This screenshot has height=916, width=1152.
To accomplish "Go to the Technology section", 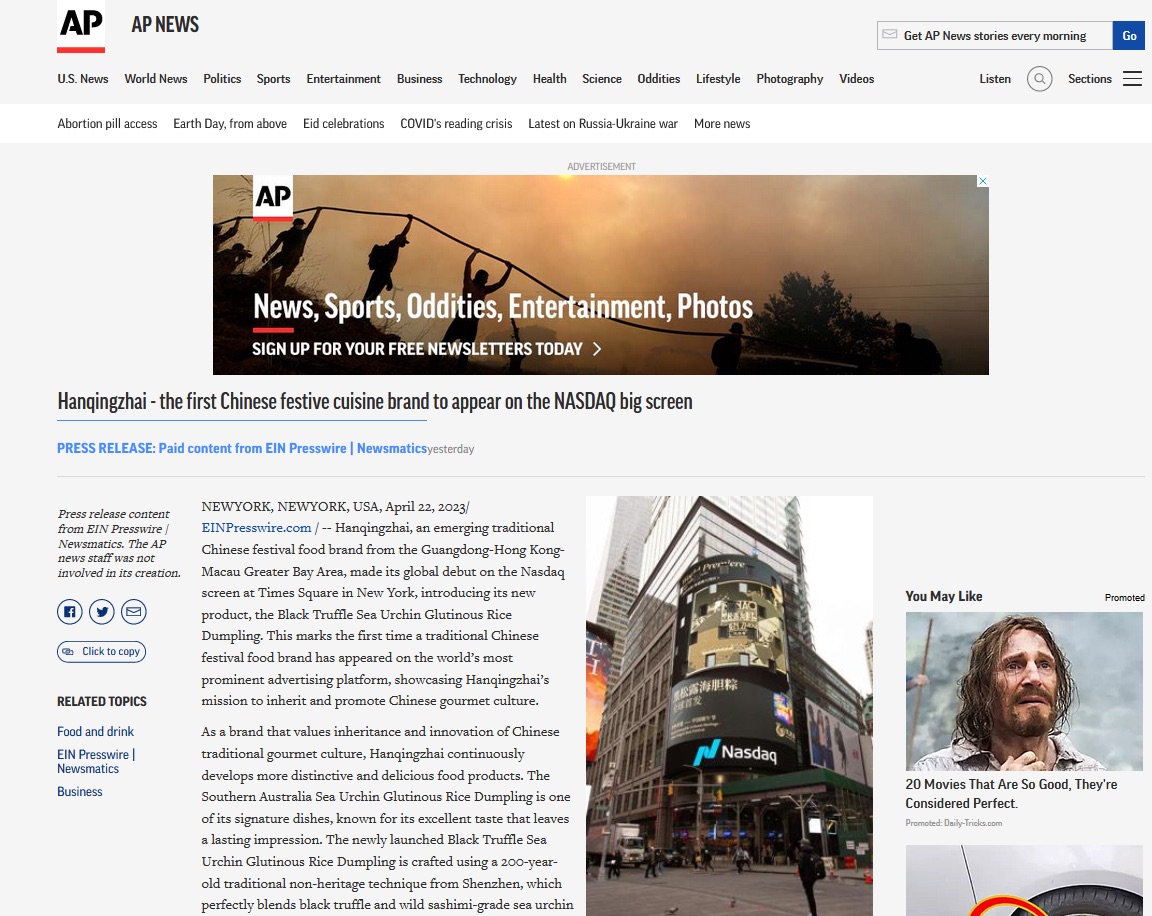I will point(487,79).
